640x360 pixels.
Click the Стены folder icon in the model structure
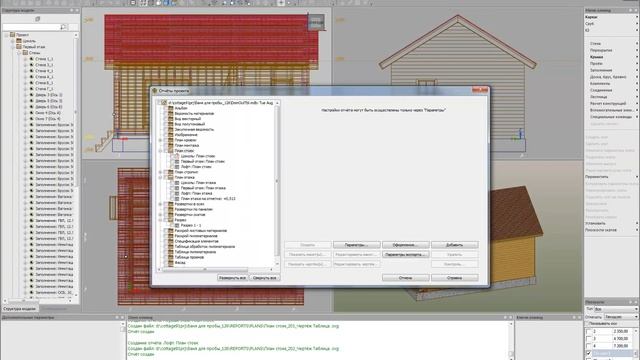[x=25, y=53]
